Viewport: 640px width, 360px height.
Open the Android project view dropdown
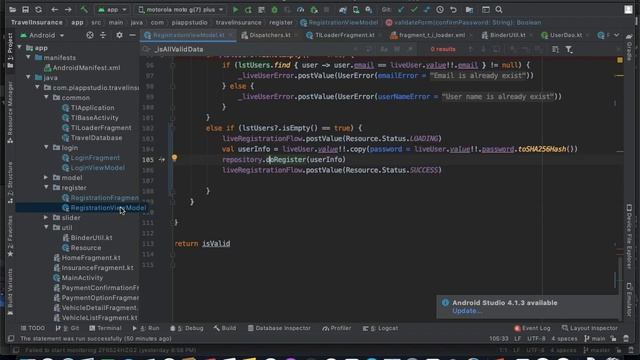[42, 36]
